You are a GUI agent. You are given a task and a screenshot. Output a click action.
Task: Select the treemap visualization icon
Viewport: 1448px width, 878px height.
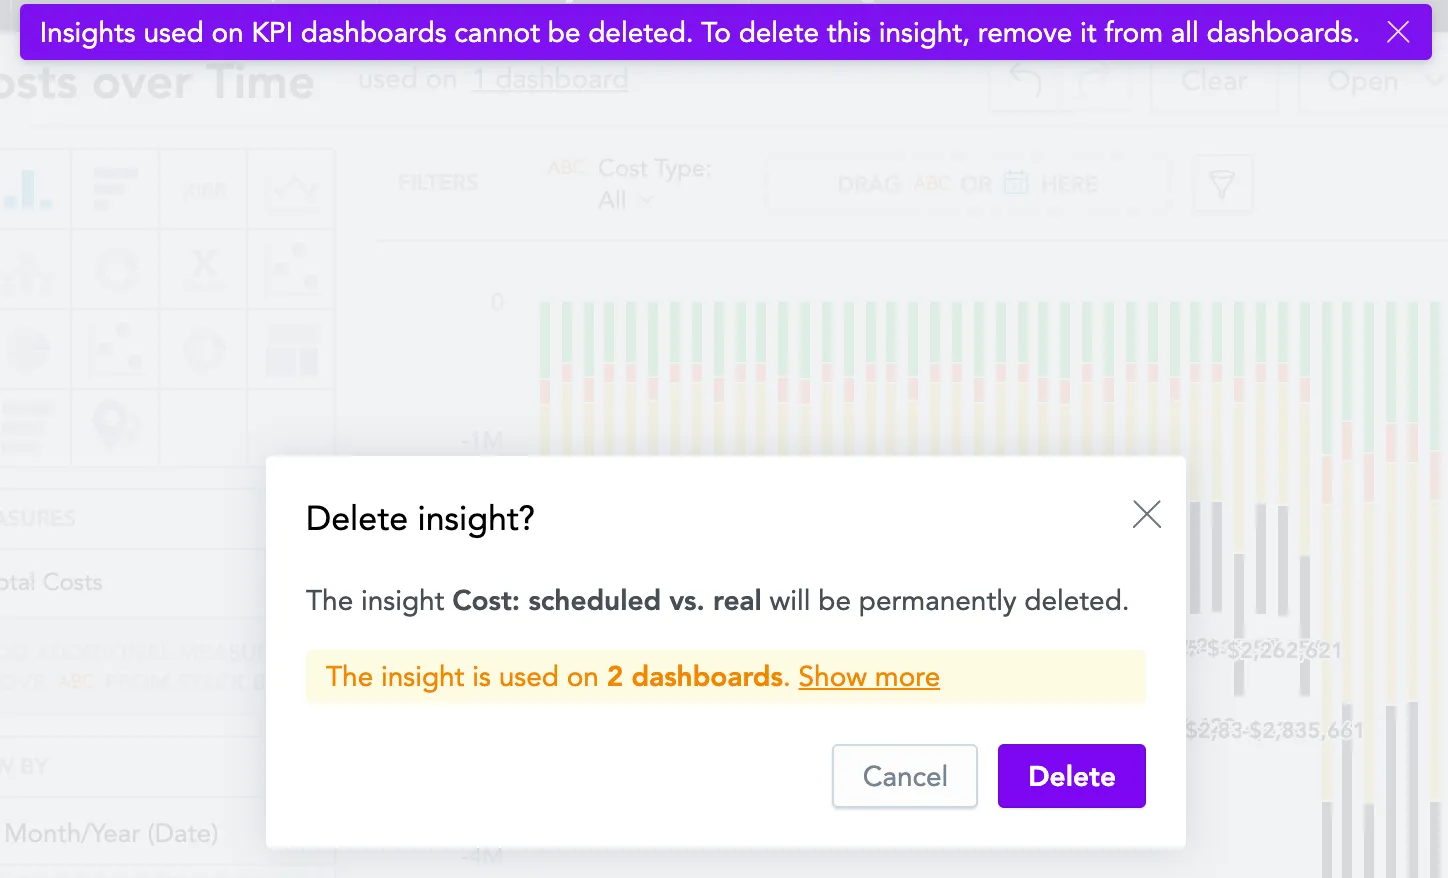coord(291,350)
